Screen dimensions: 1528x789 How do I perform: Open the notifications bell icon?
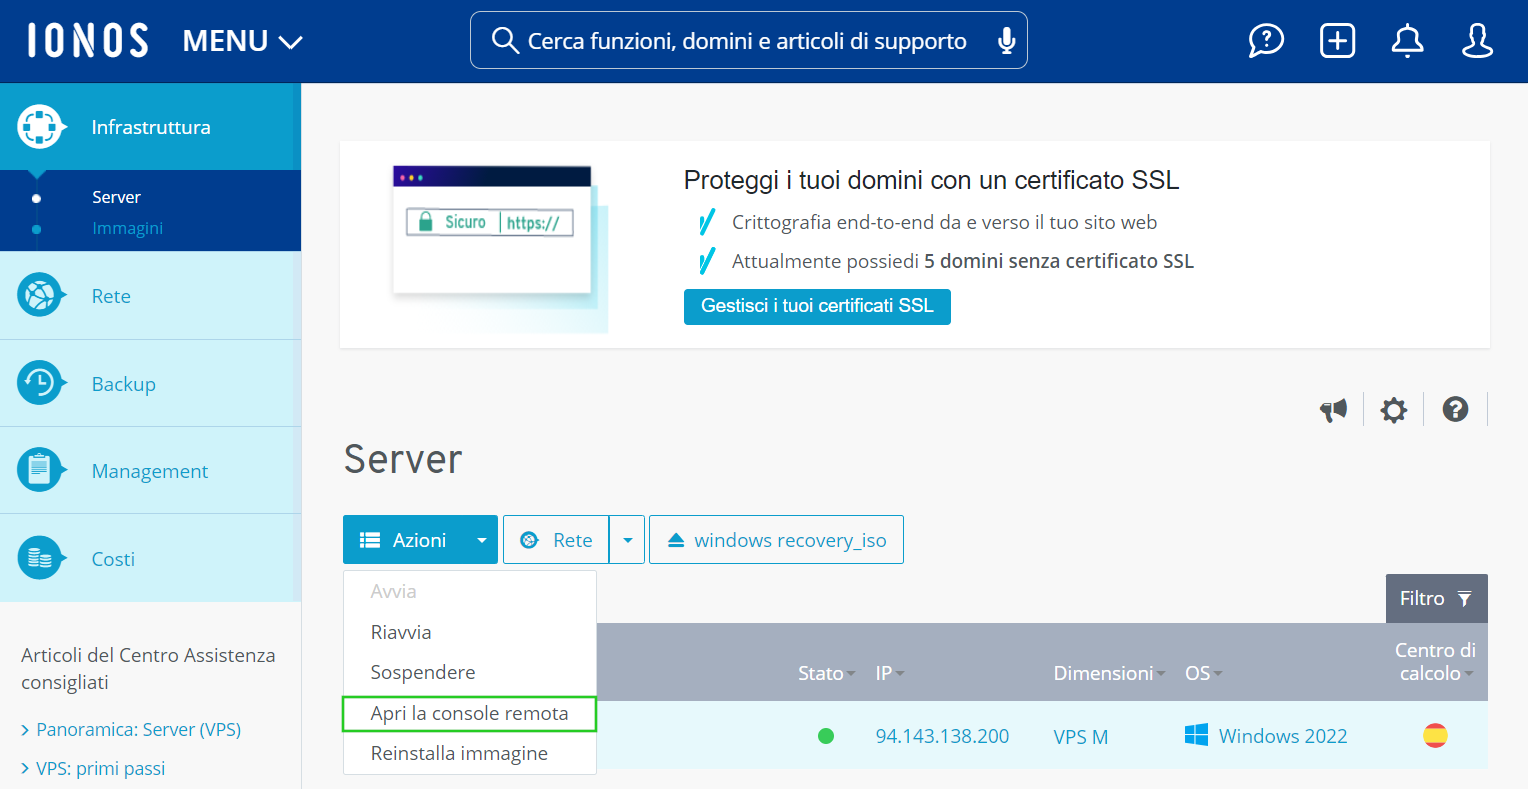[x=1407, y=40]
